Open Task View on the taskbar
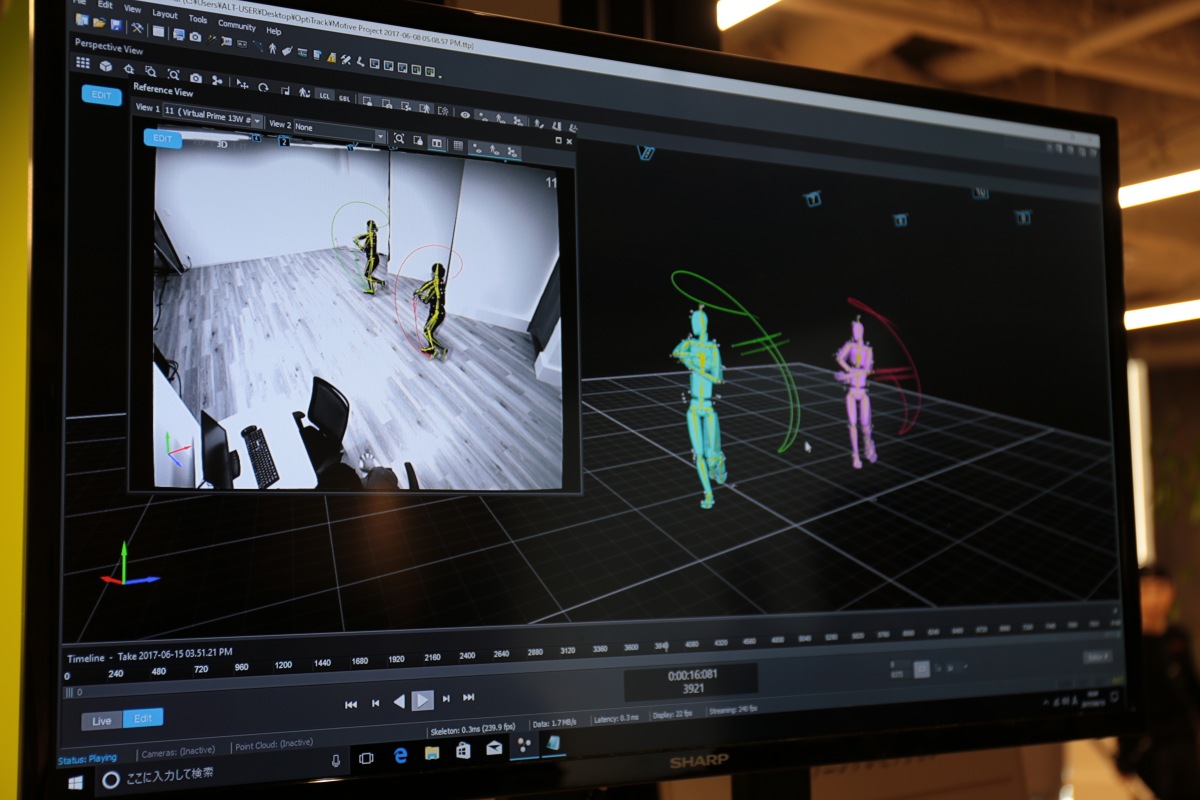 [x=366, y=758]
